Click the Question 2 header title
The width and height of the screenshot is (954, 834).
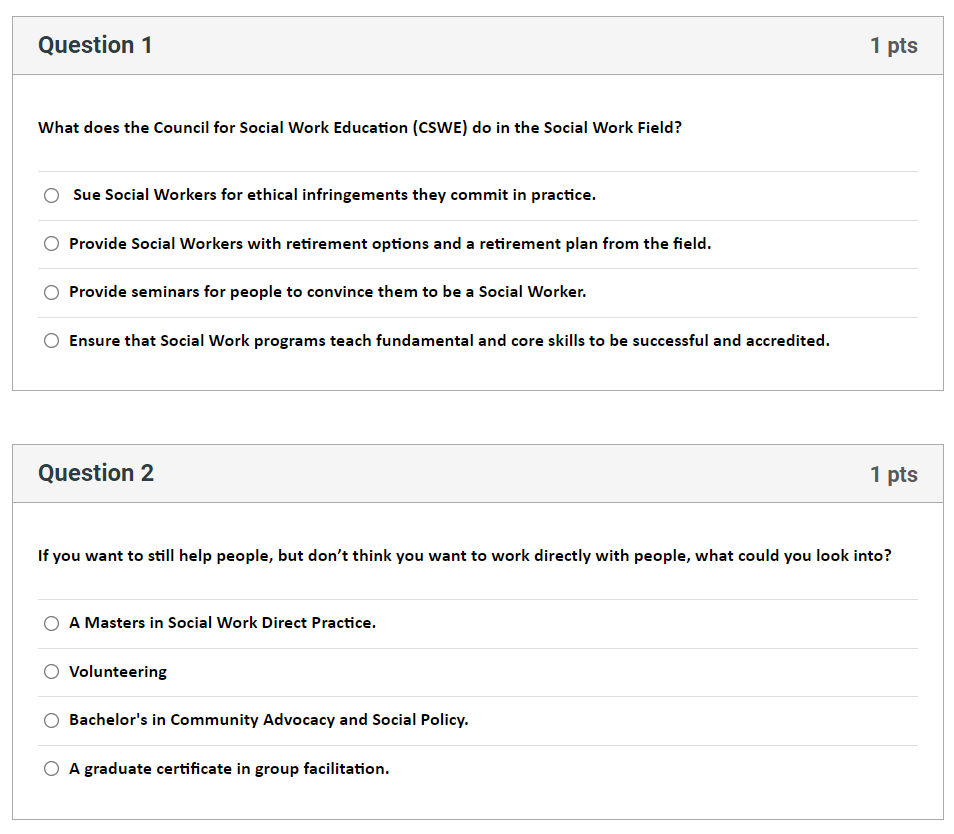click(x=96, y=473)
